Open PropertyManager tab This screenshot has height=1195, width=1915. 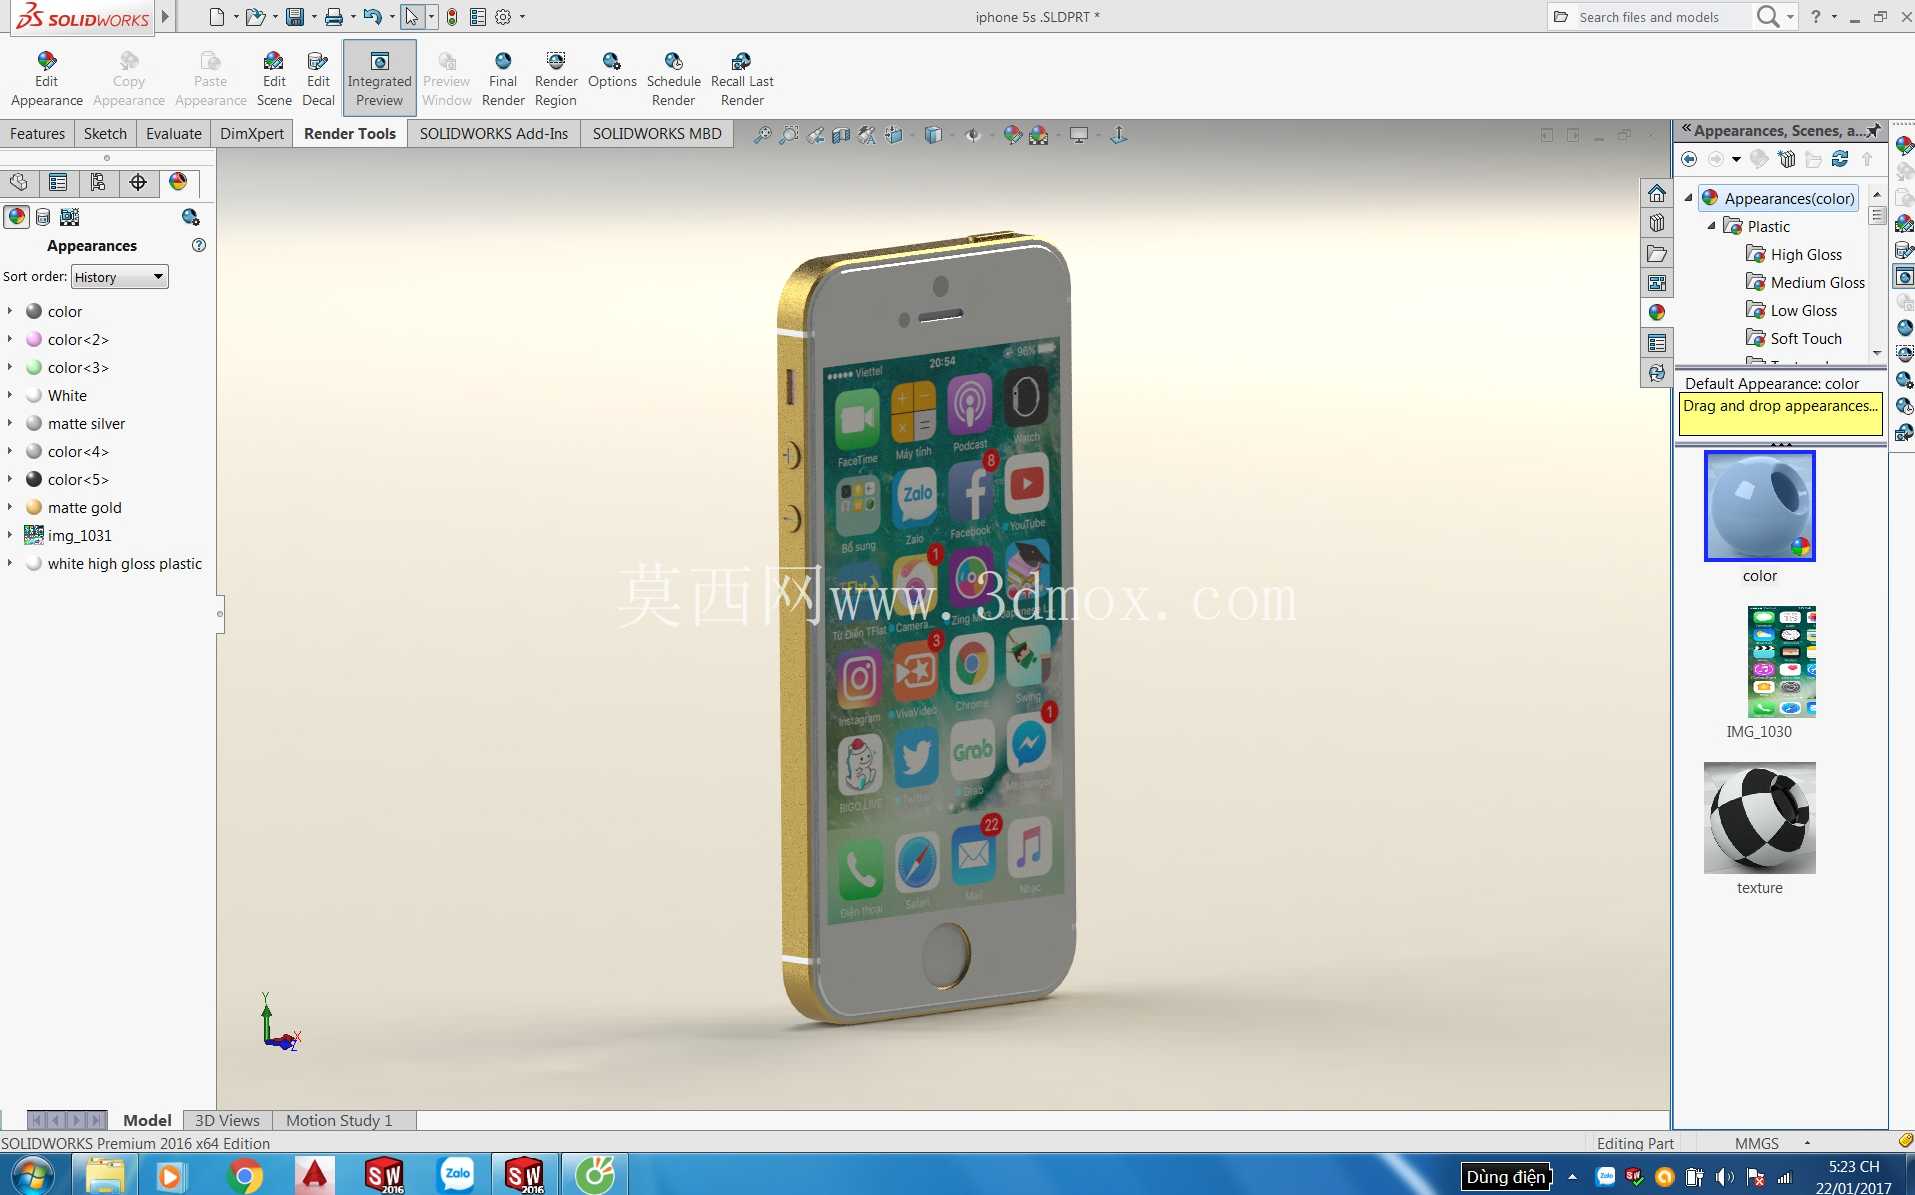click(x=58, y=182)
